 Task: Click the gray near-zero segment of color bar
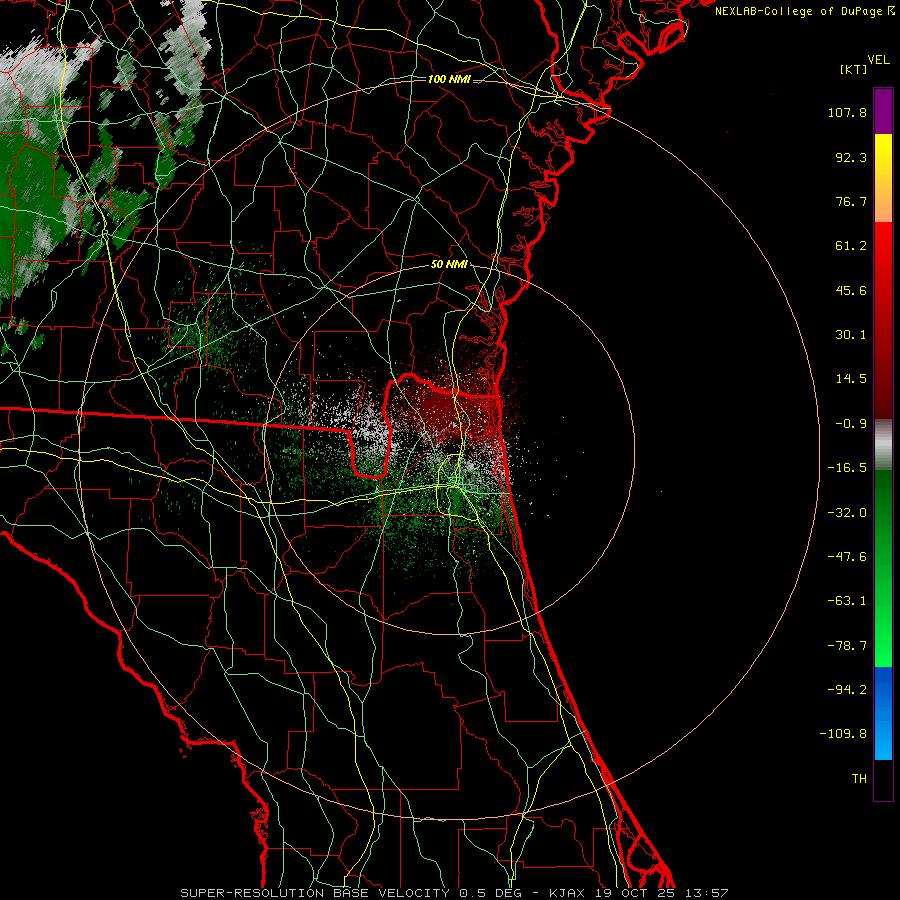[x=883, y=445]
